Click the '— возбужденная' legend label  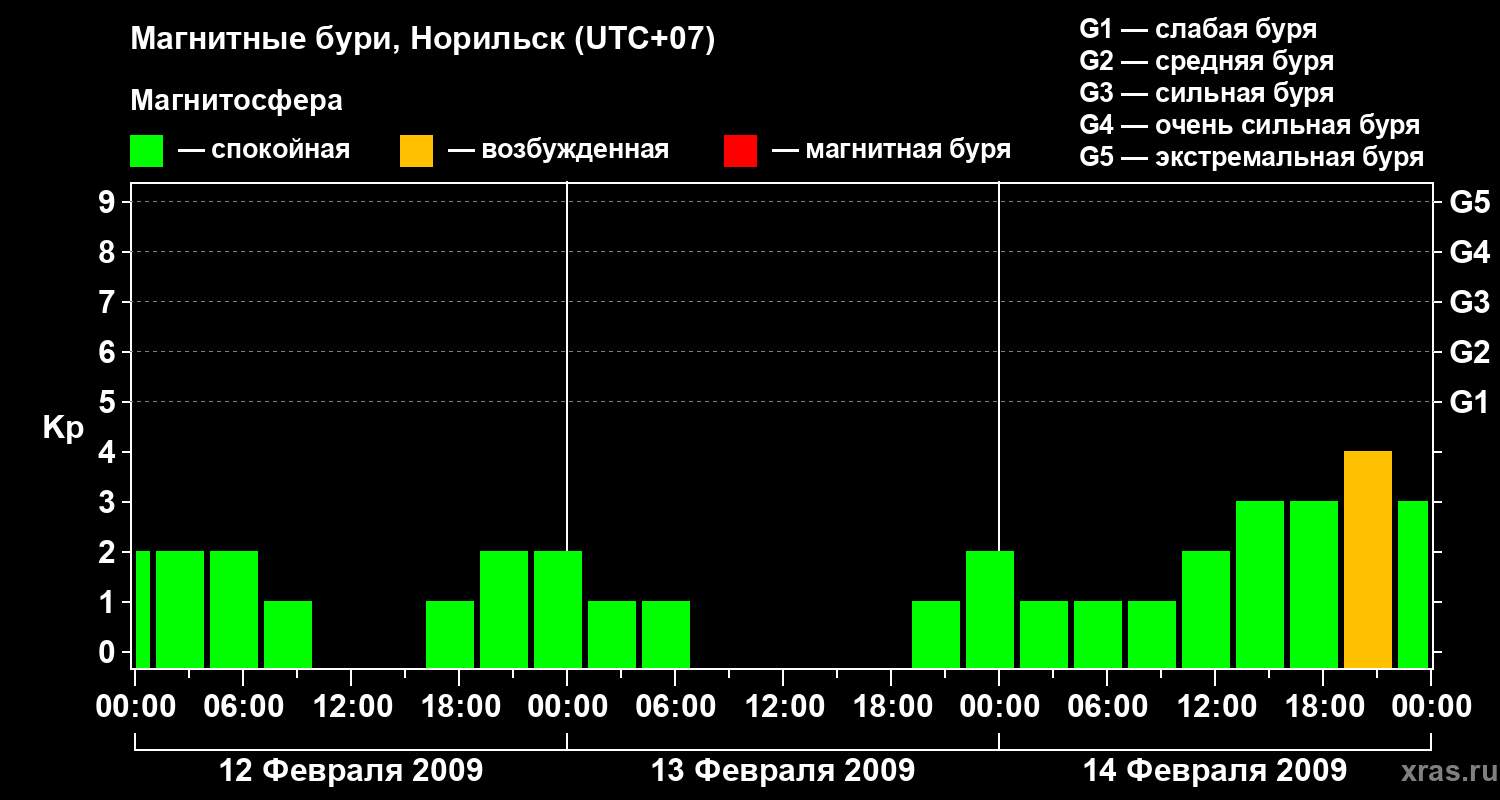pyautogui.click(x=558, y=150)
